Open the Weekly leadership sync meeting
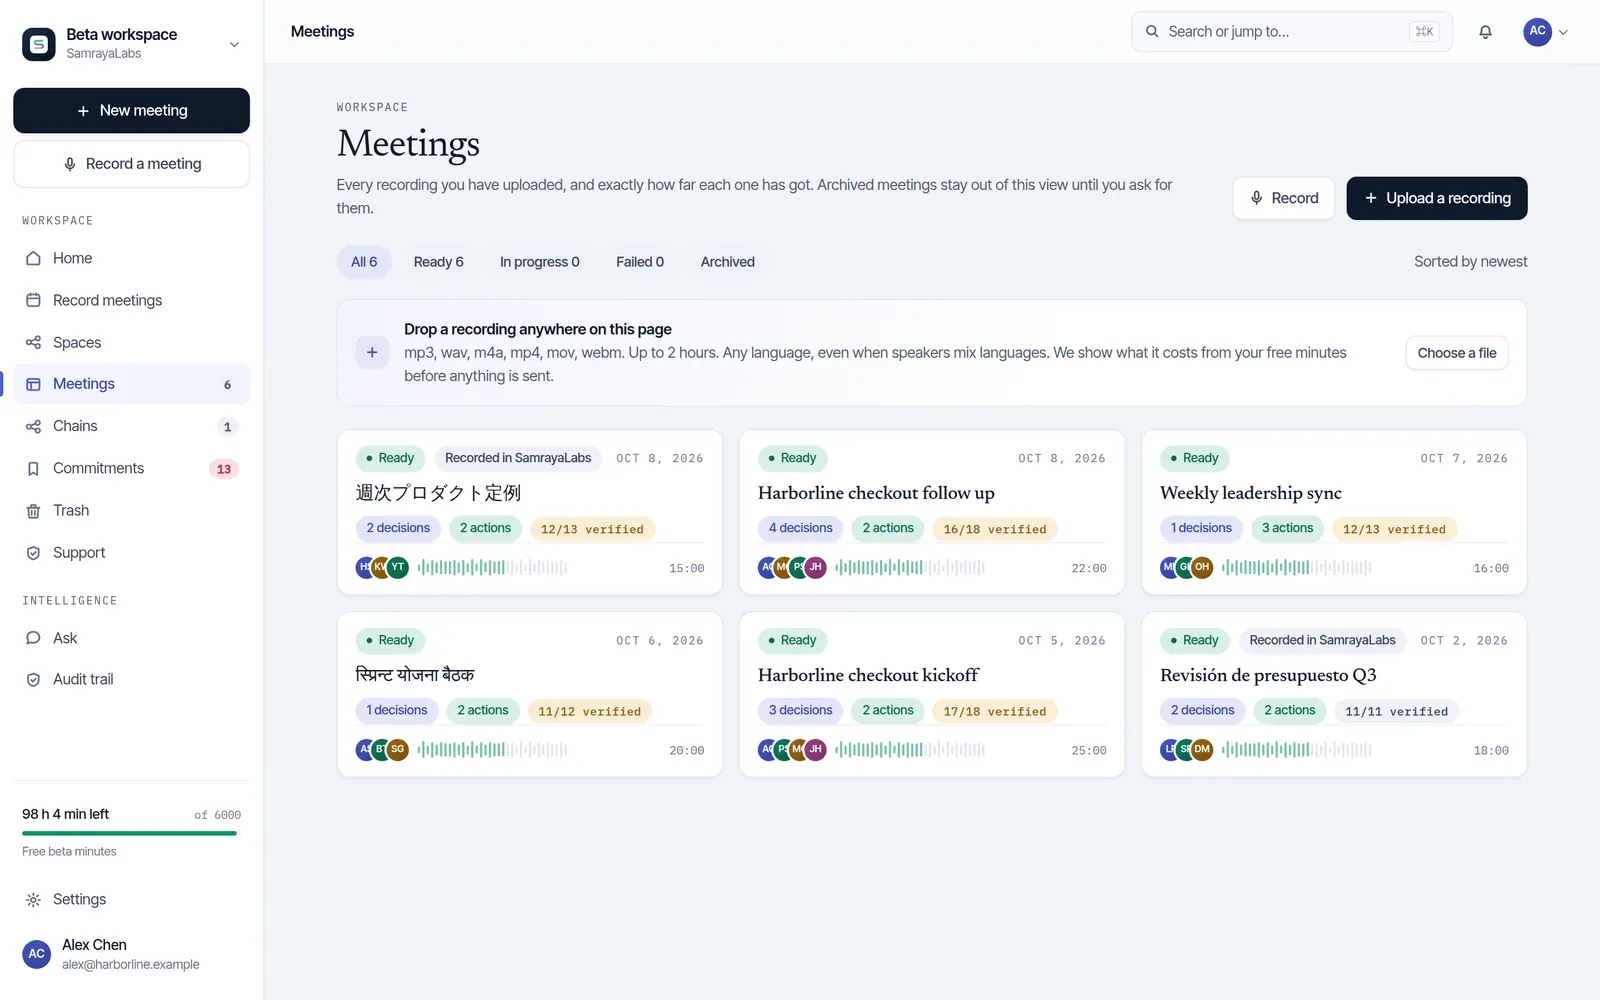 [1334, 512]
